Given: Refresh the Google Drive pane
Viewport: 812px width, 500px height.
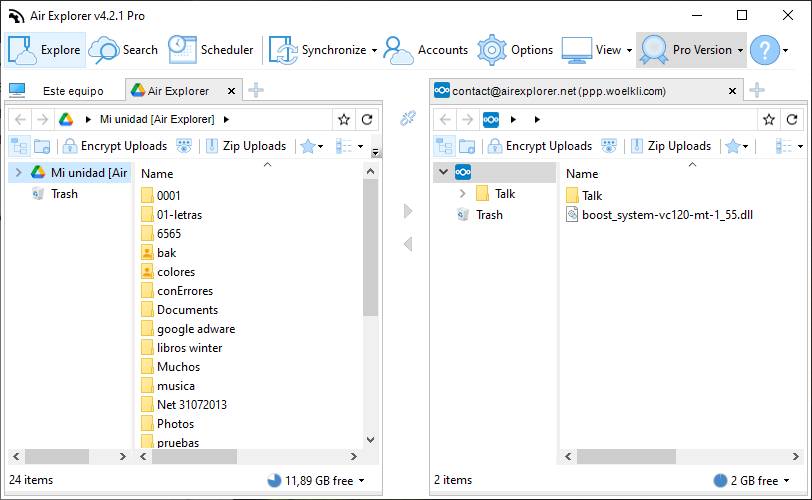Looking at the screenshot, I should pos(367,120).
